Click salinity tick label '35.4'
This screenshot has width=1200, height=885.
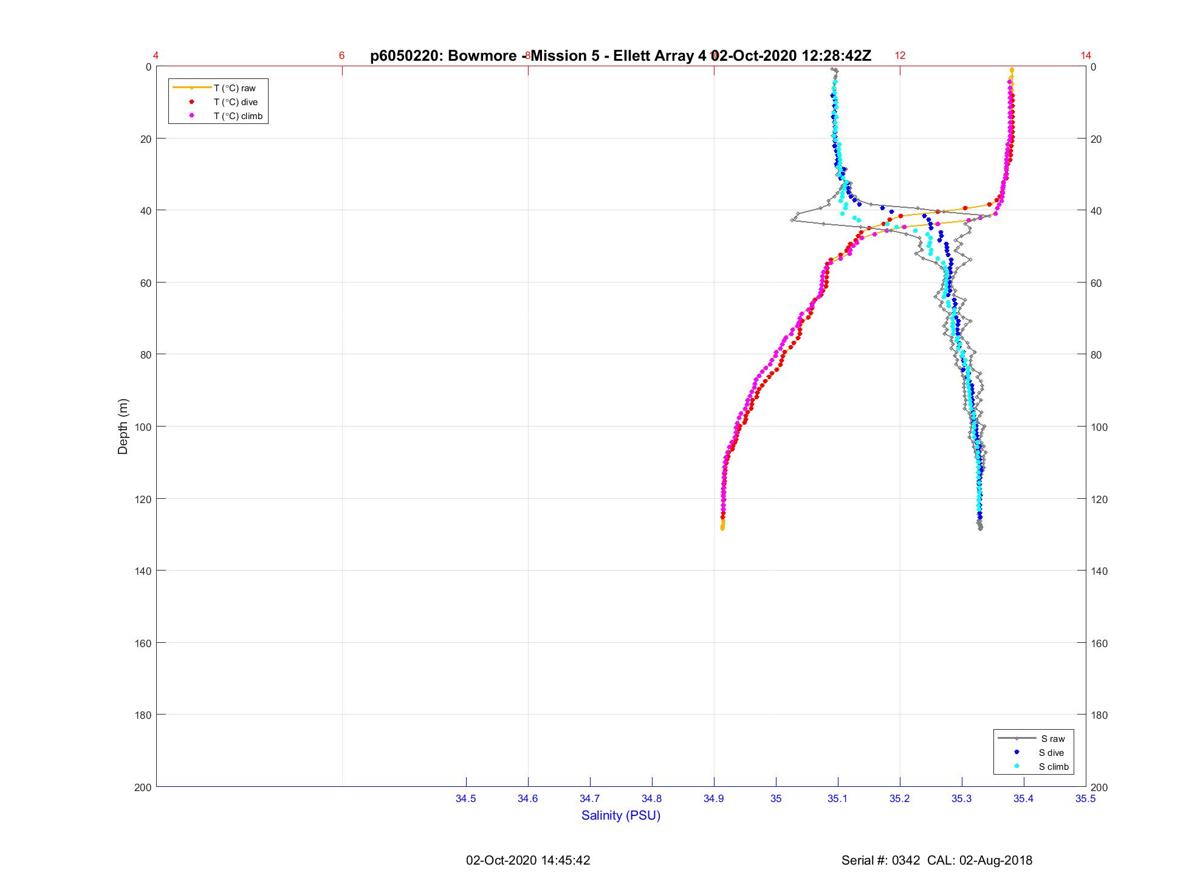(1024, 799)
